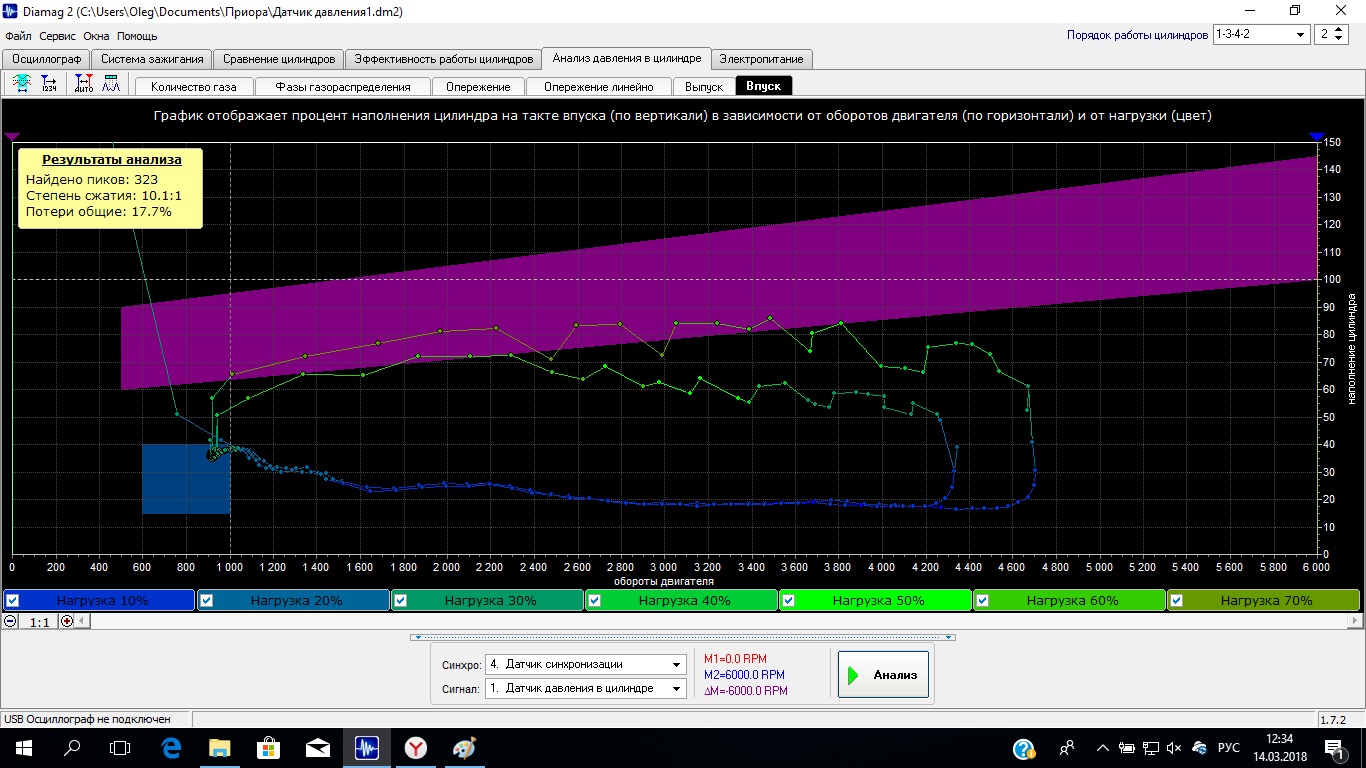
Task: Reset zoom with the 1:1 button
Action: 39,622
